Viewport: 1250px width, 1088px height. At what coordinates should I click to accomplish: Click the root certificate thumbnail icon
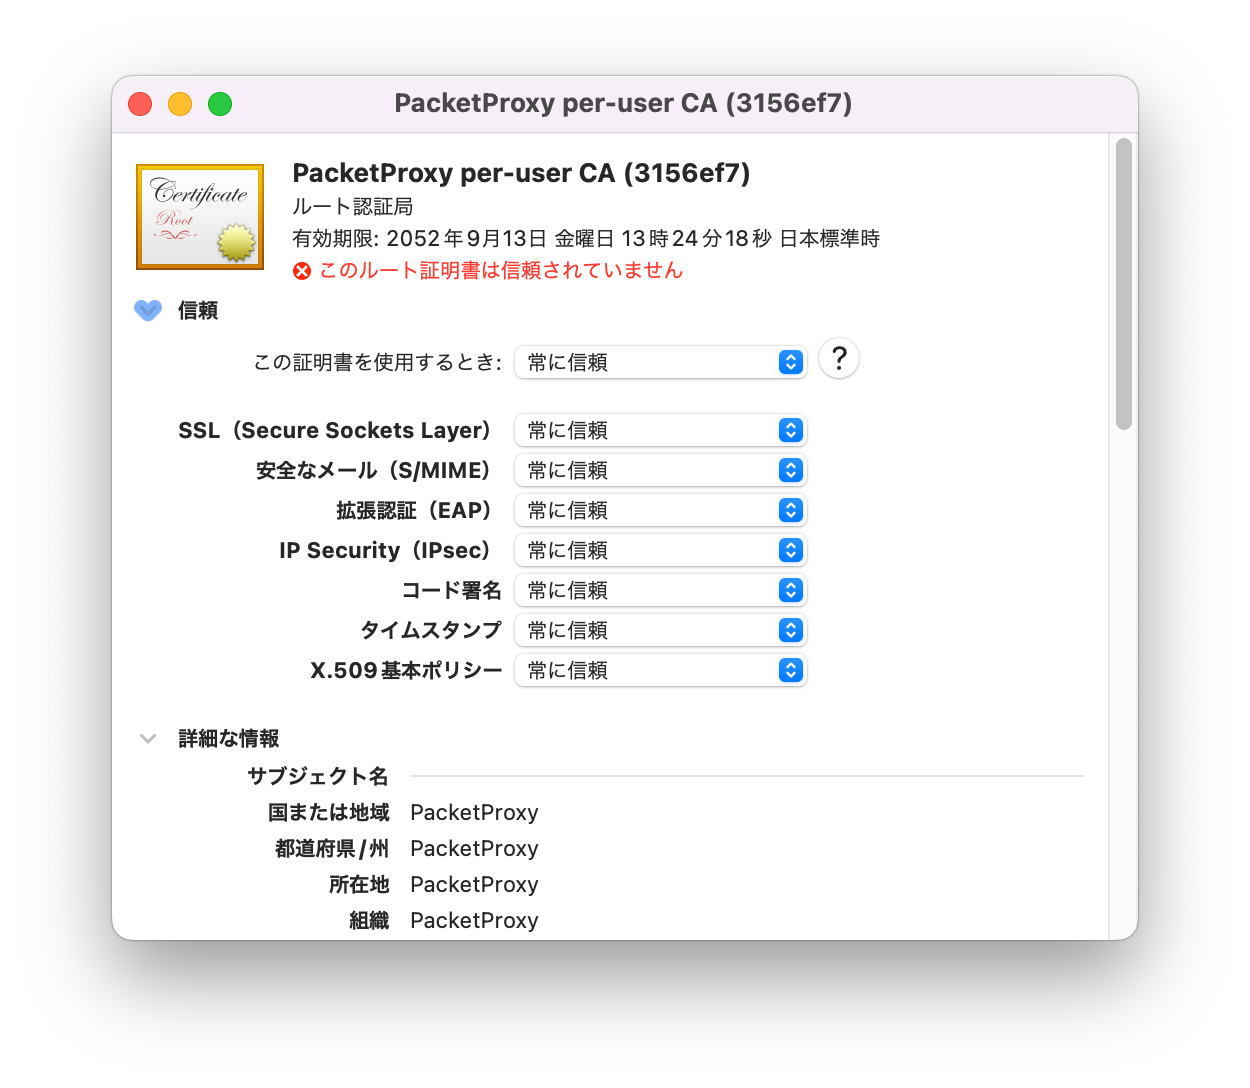coord(200,217)
